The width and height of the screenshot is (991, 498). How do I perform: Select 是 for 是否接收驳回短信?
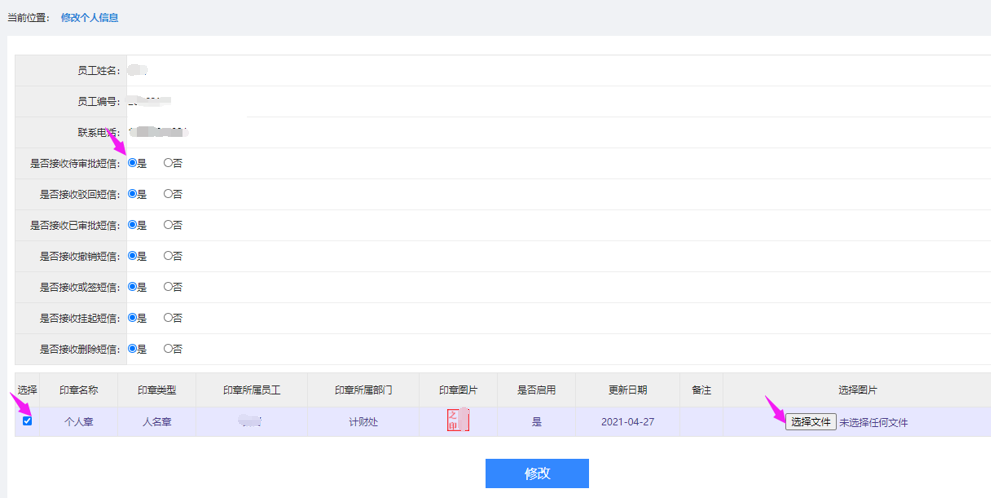point(132,194)
